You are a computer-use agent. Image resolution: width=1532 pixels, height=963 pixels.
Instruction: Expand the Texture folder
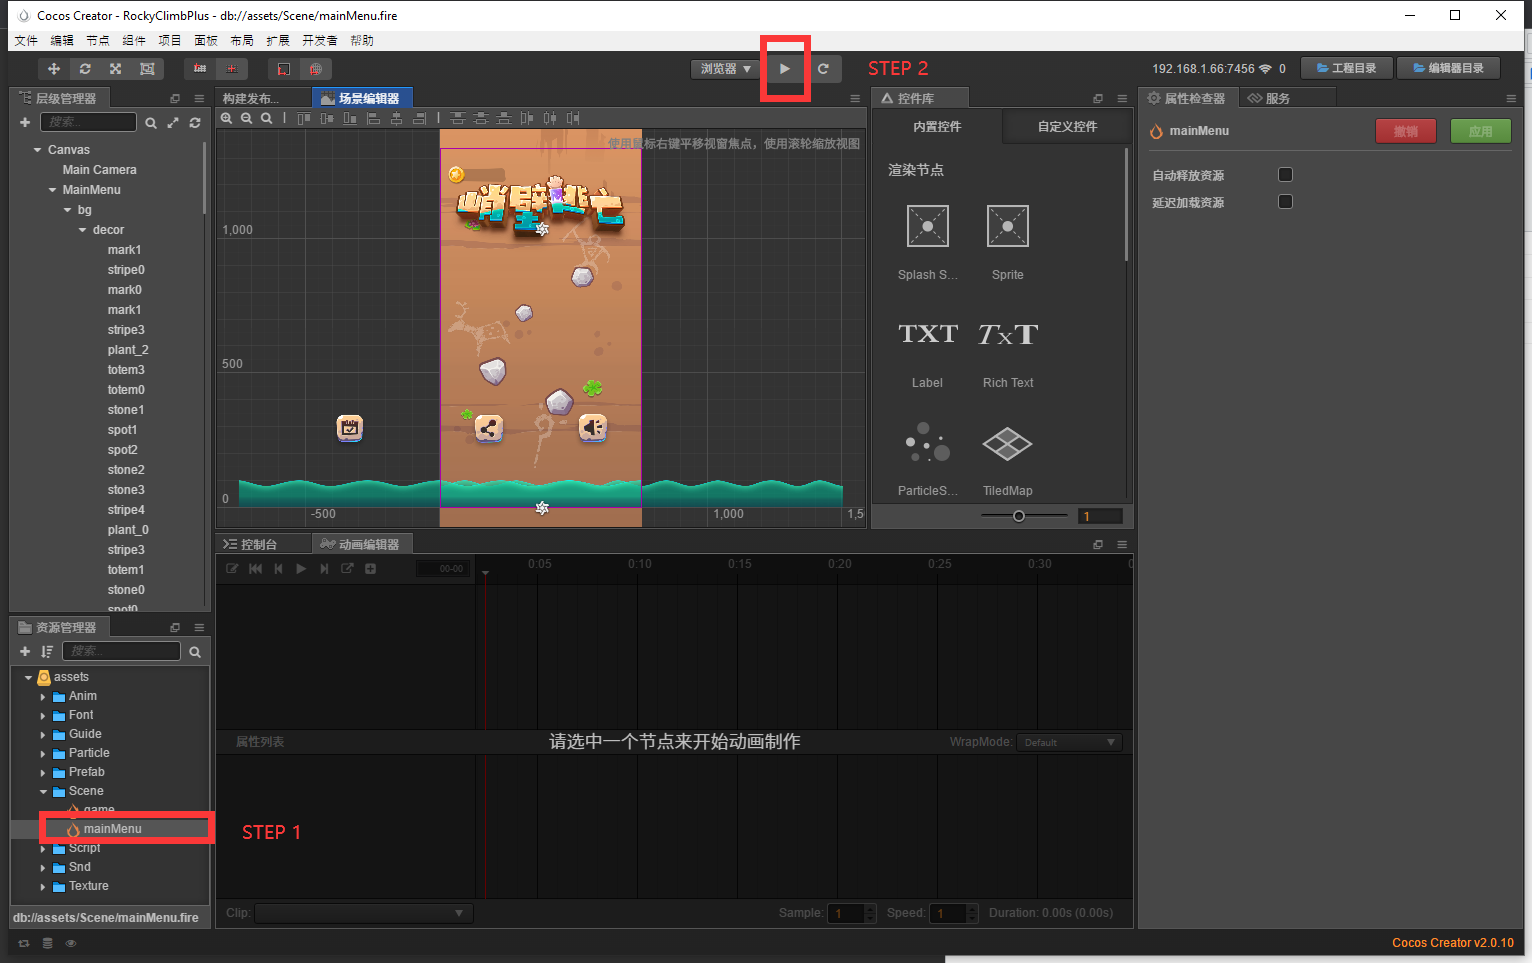pyautogui.click(x=43, y=887)
